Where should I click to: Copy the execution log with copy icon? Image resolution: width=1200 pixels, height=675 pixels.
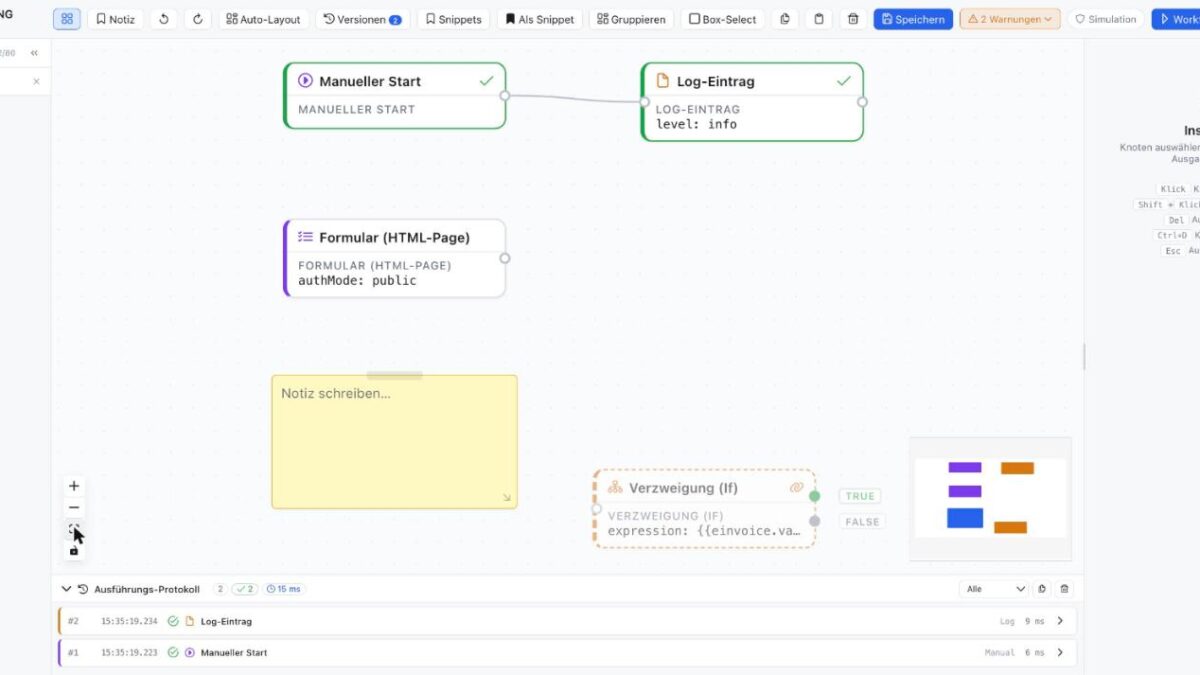pos(1042,589)
